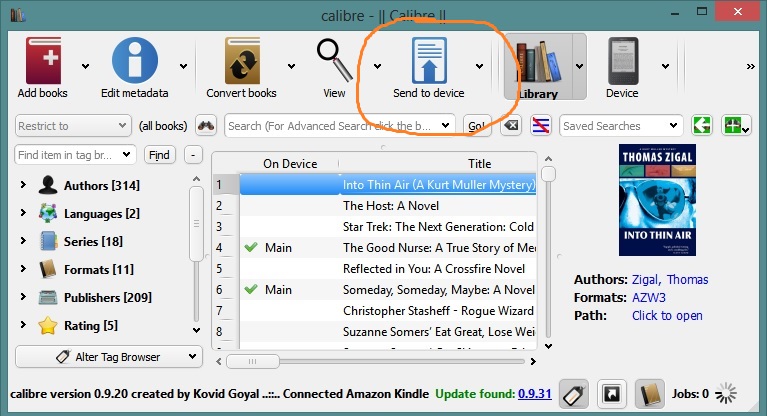Viewport: 767px width, 416px height.
Task: Click the Go! search button
Action: (477, 126)
